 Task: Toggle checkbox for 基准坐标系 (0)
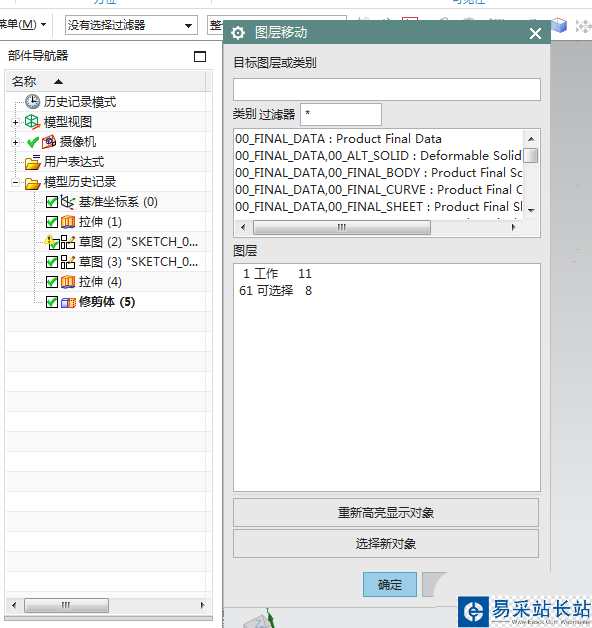click(x=52, y=202)
